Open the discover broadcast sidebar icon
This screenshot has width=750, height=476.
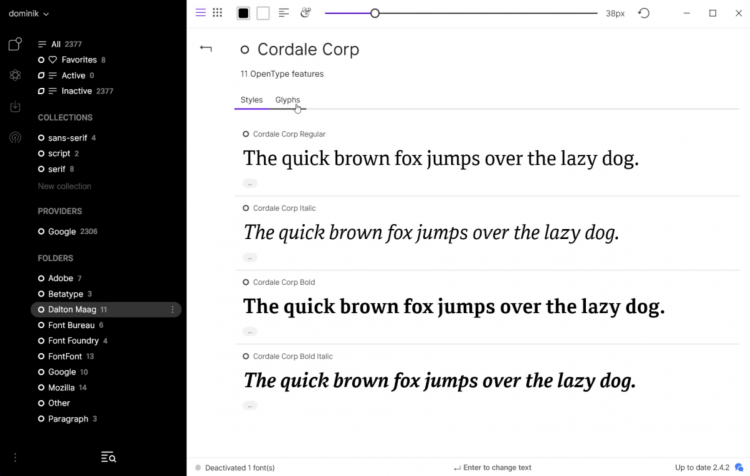coord(15,138)
